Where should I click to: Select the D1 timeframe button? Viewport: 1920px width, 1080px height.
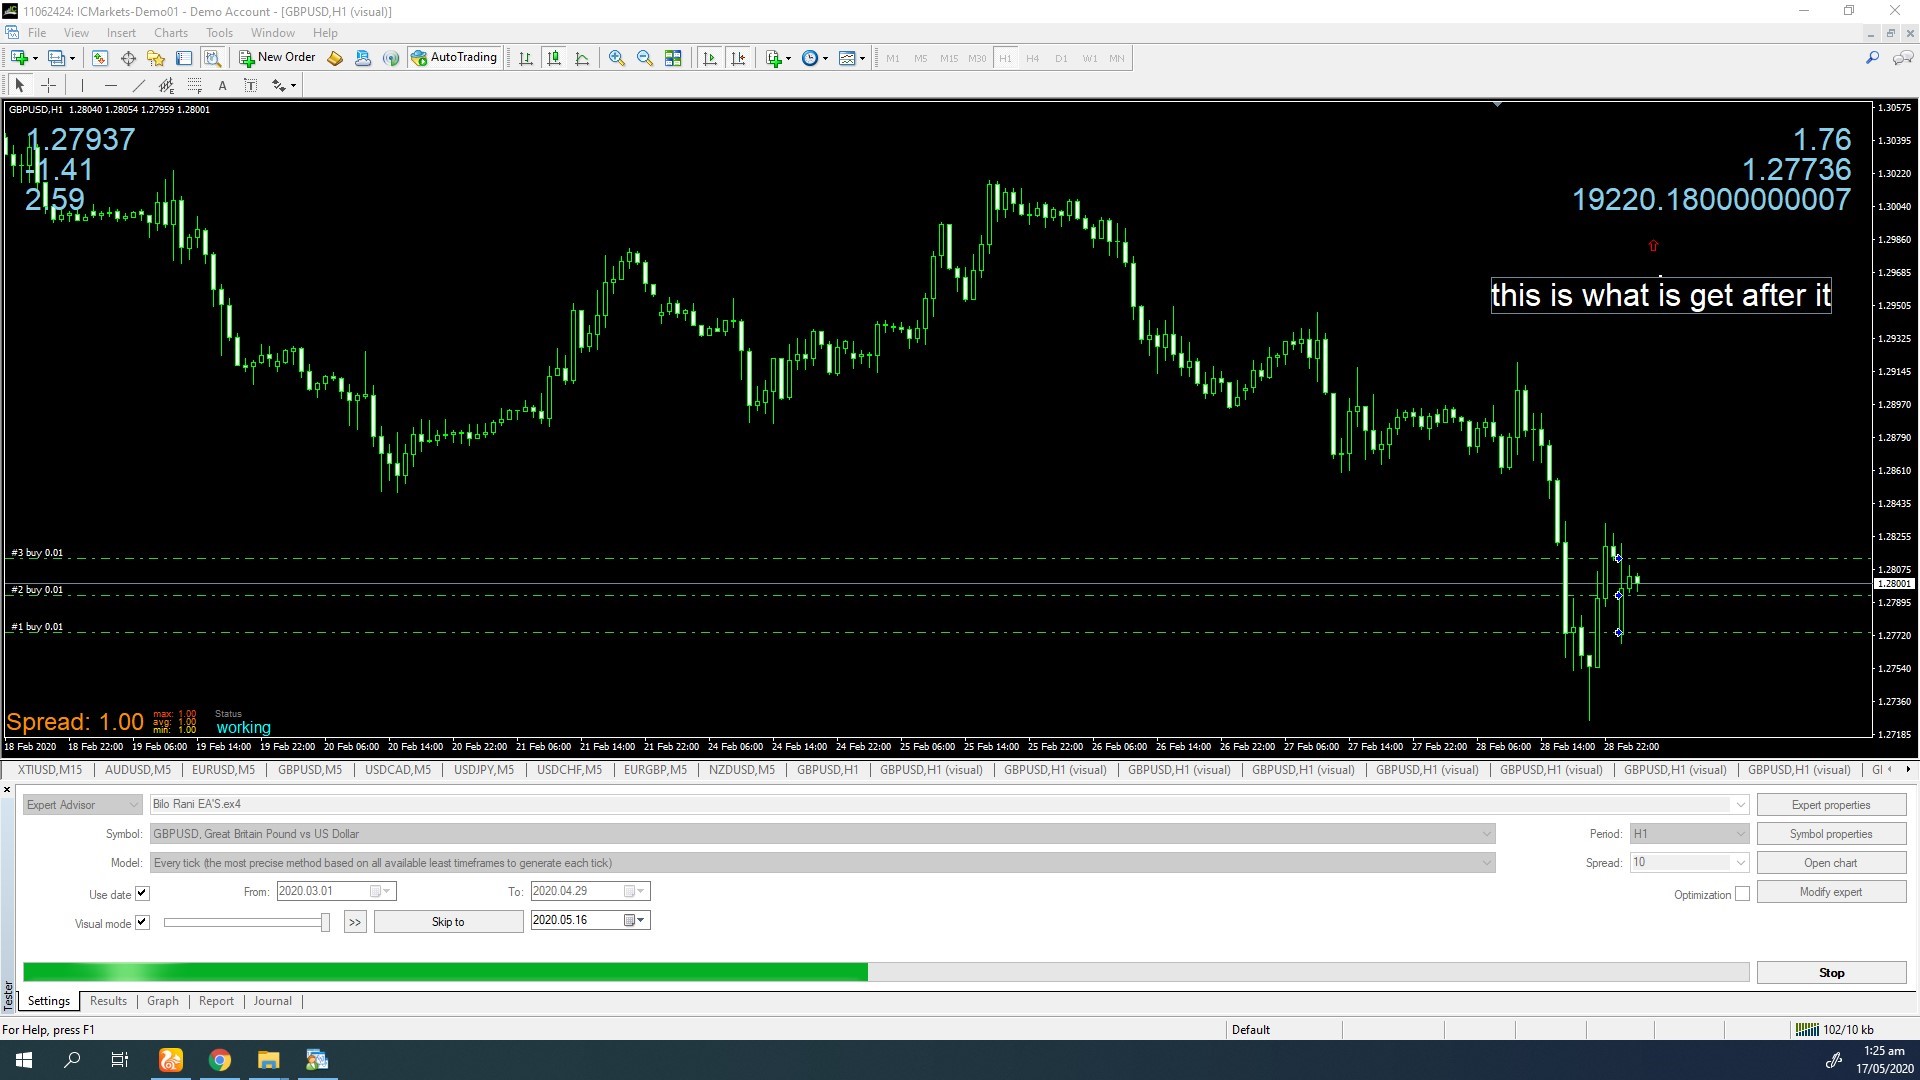[1061, 58]
